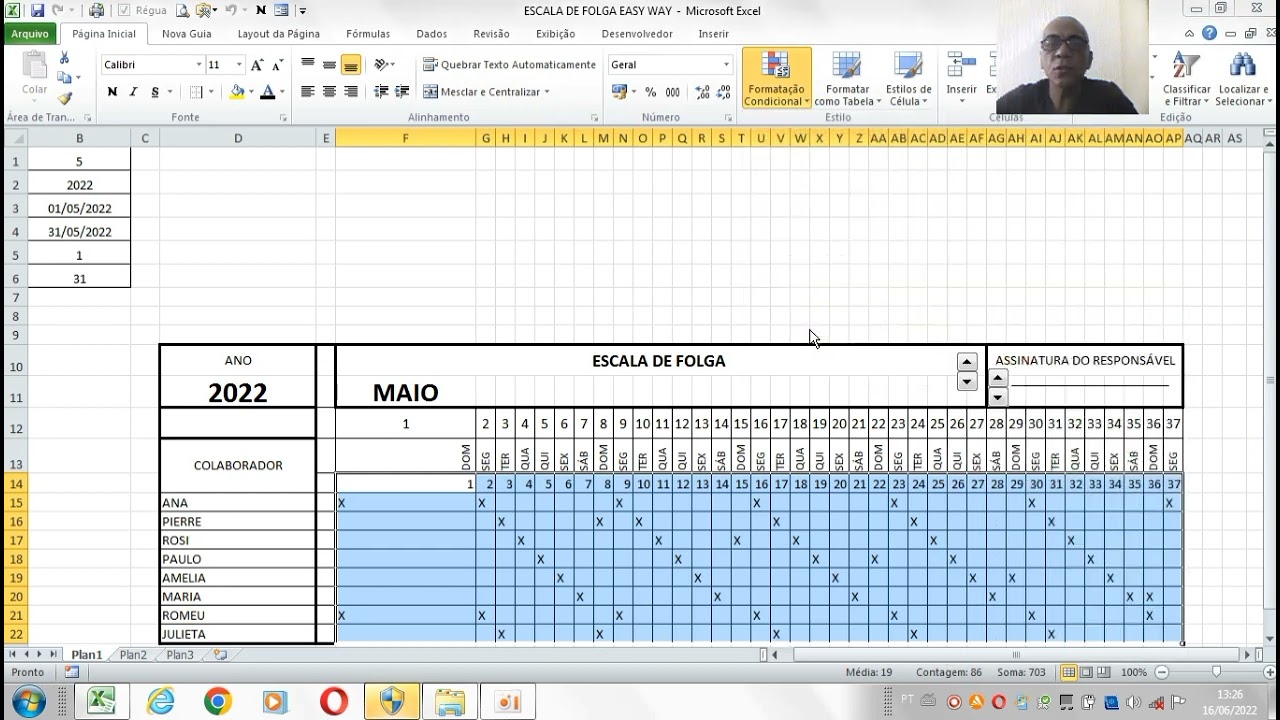This screenshot has width=1280, height=720.
Task: Open the fill color dropdown arrow
Action: (x=250, y=92)
